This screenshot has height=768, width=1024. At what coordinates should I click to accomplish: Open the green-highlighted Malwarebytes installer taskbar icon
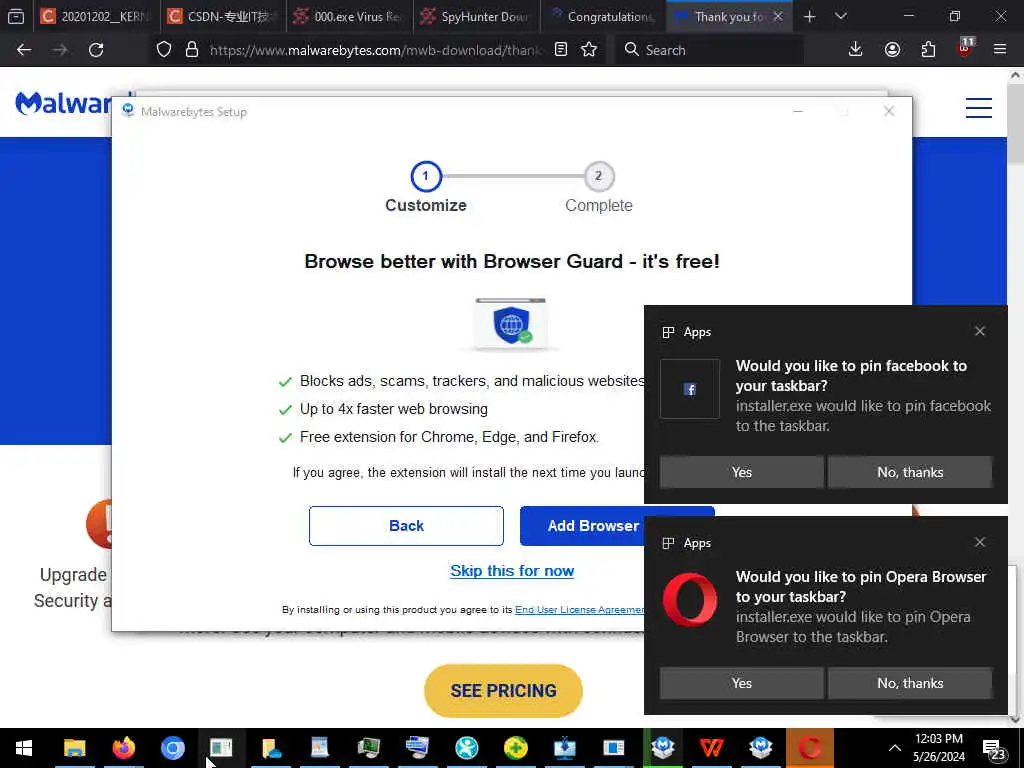[663, 748]
